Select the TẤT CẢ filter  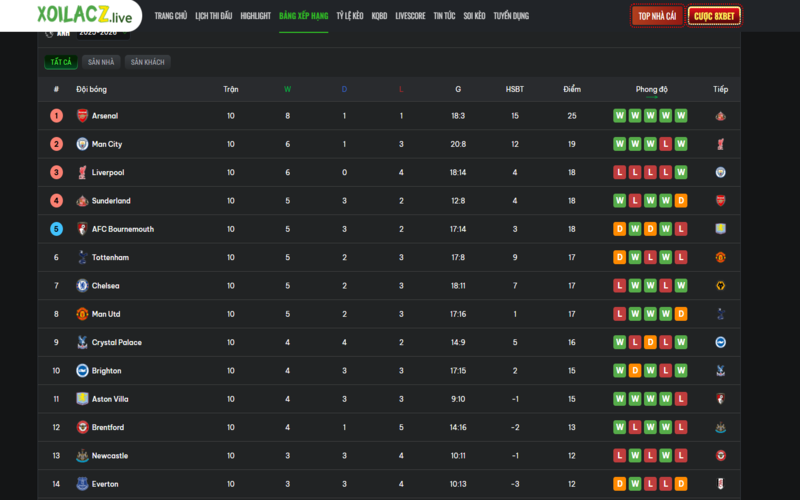coord(61,62)
